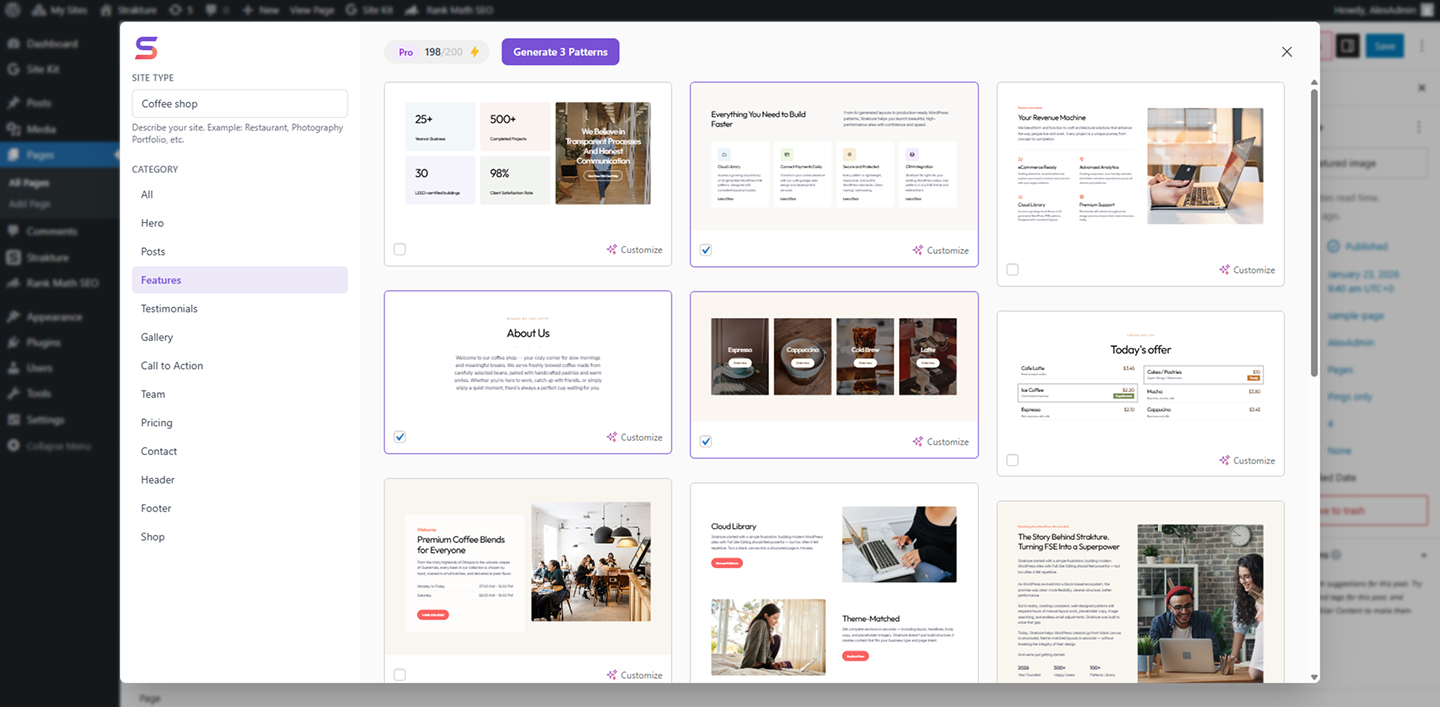Click the Pro 198/200 credits badge
Image resolution: width=1440 pixels, height=707 pixels.
pos(437,52)
